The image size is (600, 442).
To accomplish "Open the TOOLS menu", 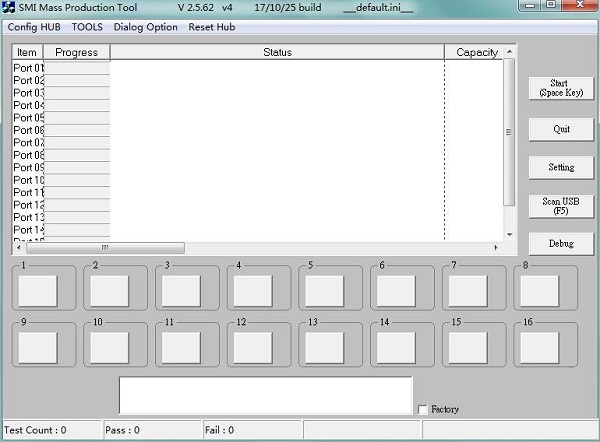I will click(87, 27).
